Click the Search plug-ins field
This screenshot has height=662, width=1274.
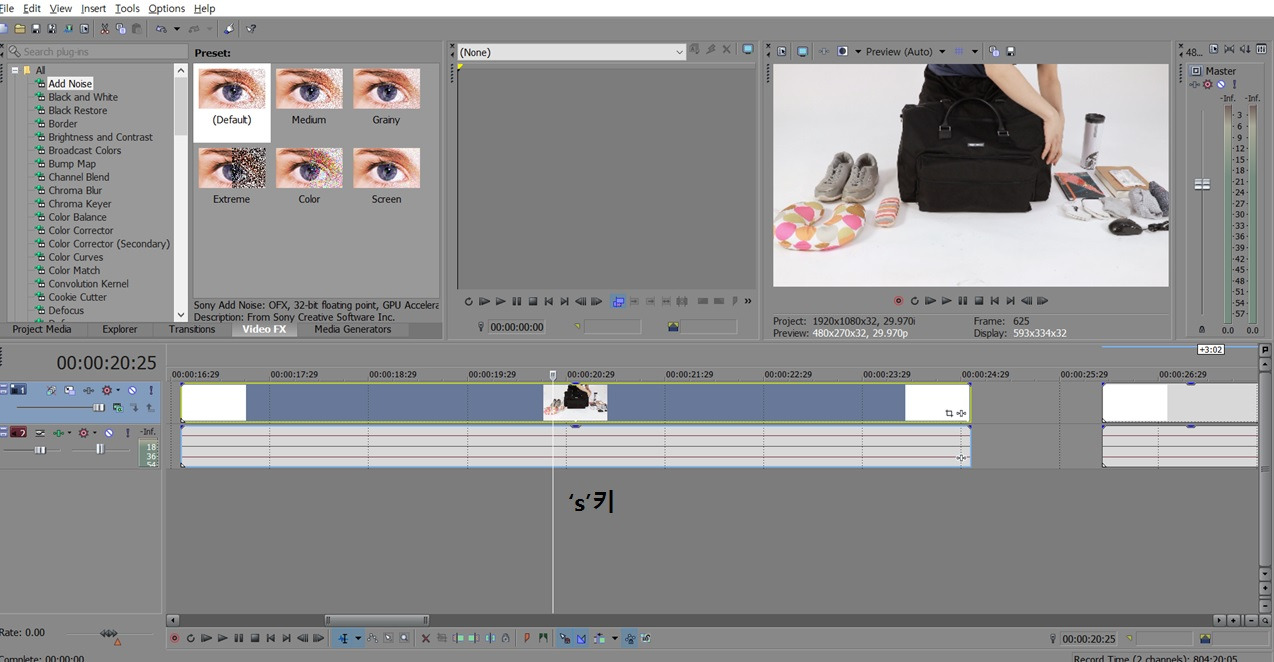click(98, 52)
